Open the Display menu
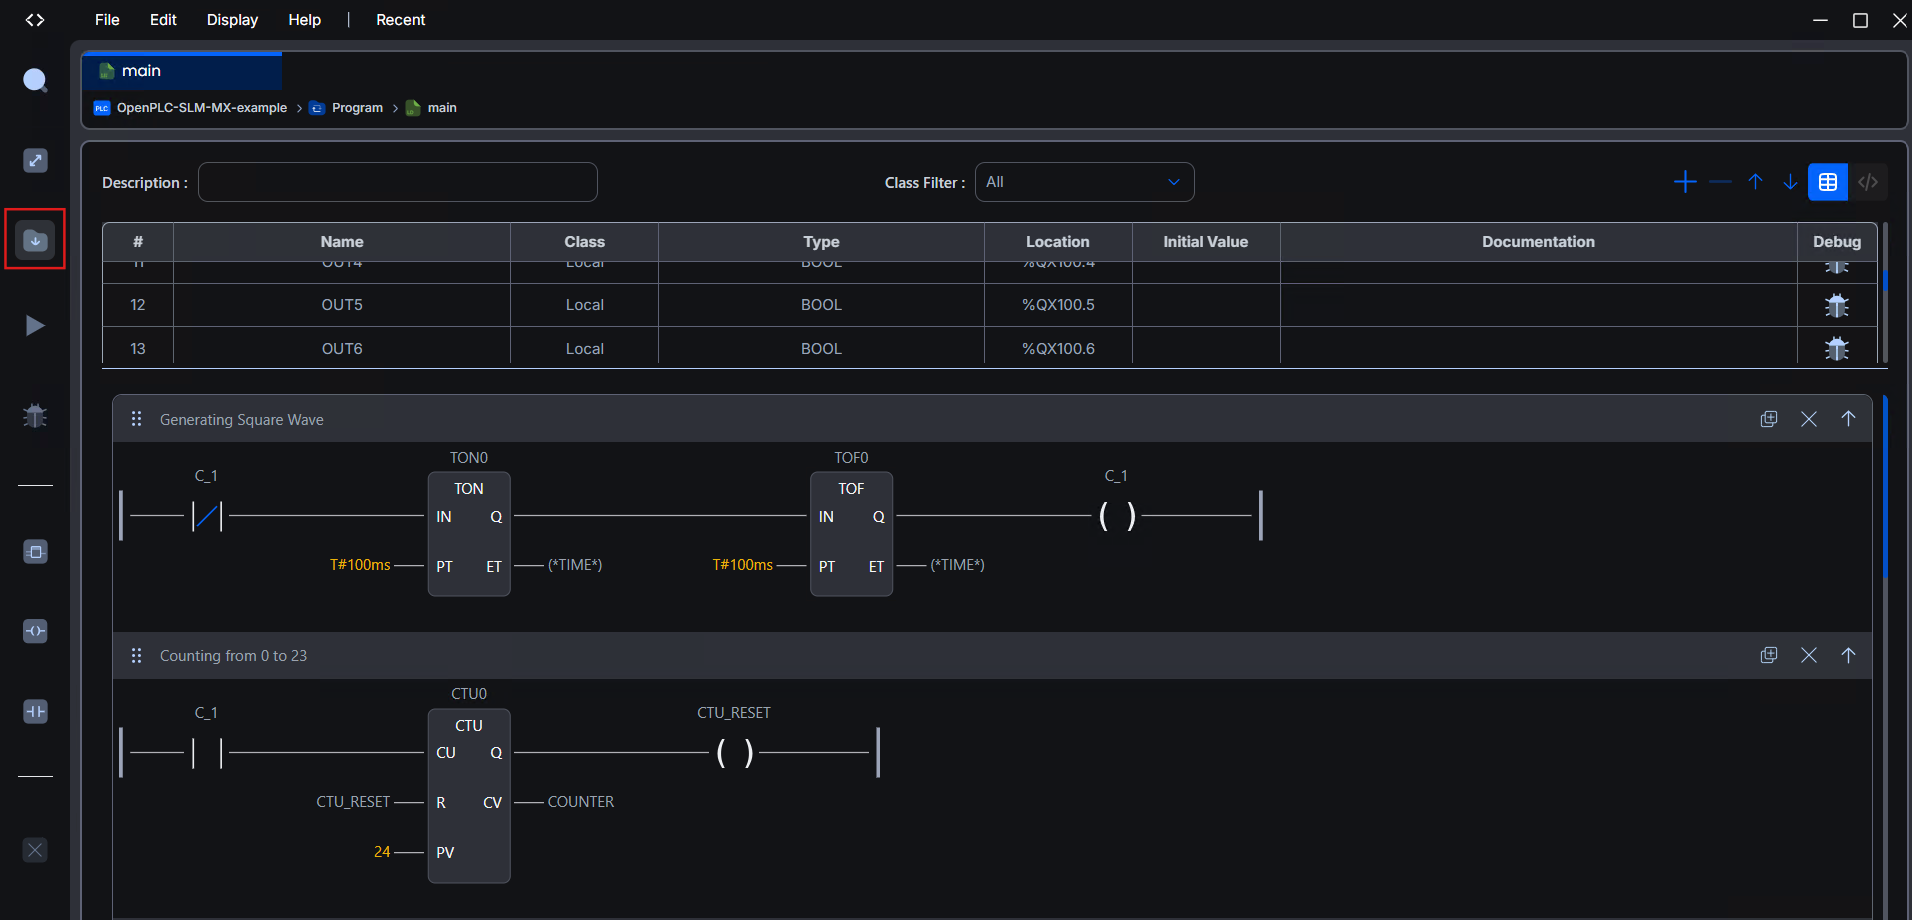 232,20
